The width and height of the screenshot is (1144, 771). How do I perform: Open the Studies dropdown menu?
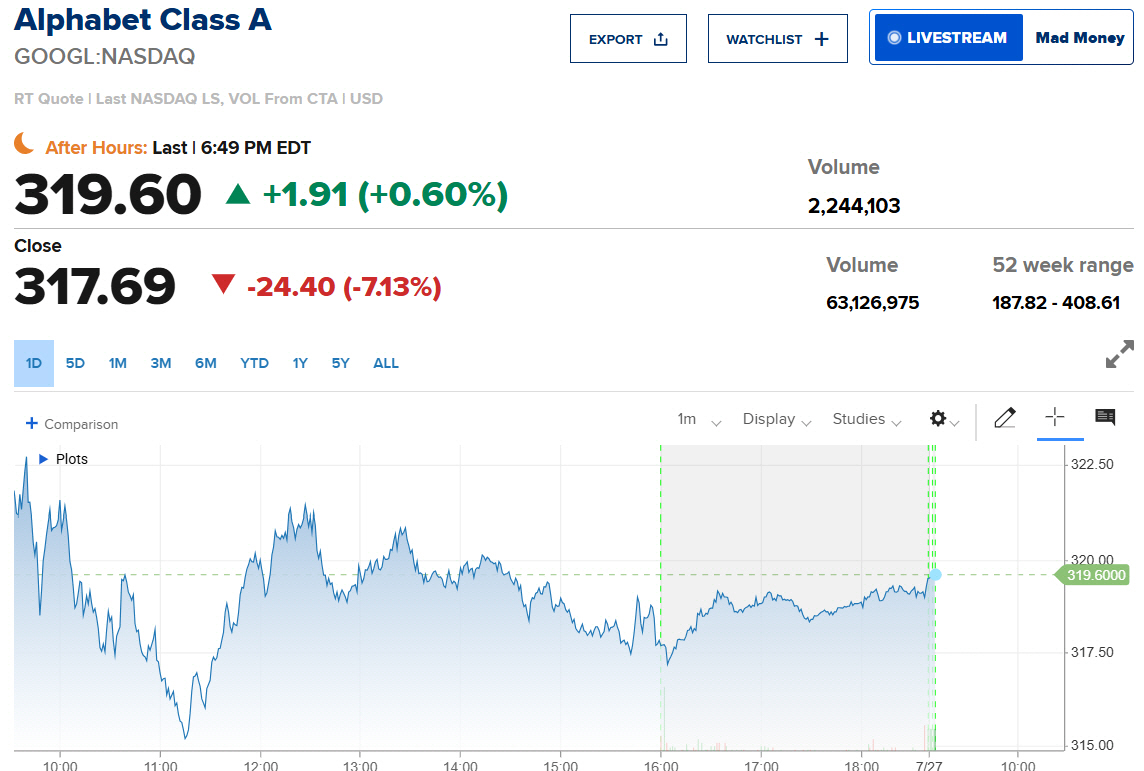pos(867,419)
